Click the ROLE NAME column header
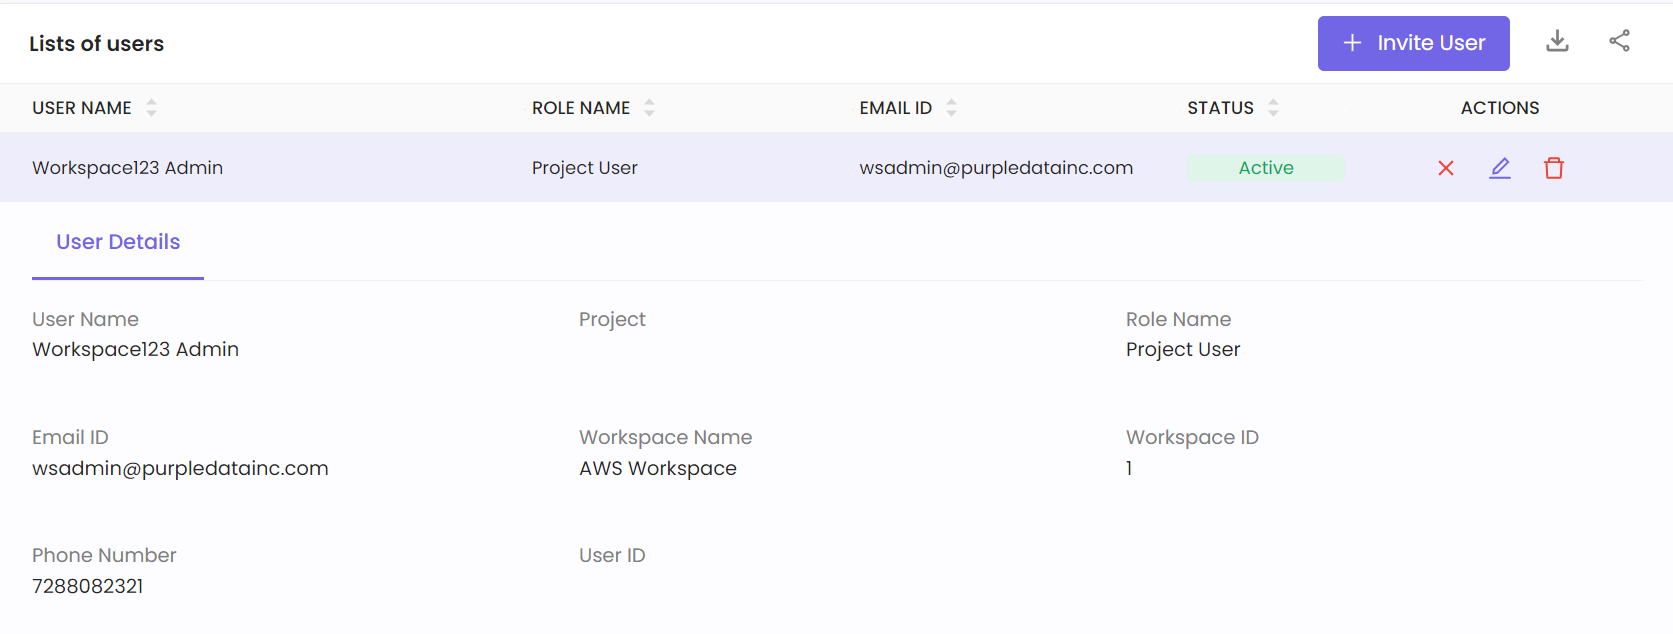Screen dimensions: 1673x634 [581, 108]
